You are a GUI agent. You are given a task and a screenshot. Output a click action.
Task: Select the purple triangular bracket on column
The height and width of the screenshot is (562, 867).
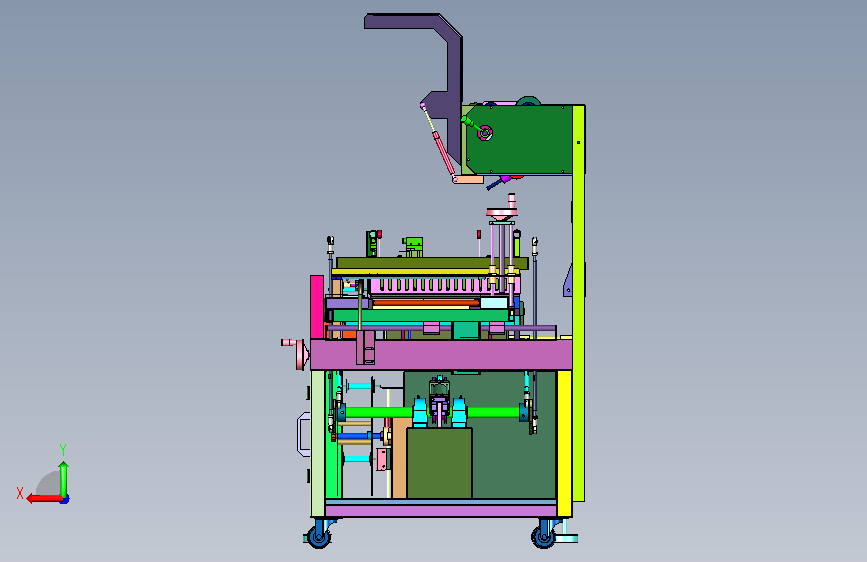pos(568,280)
